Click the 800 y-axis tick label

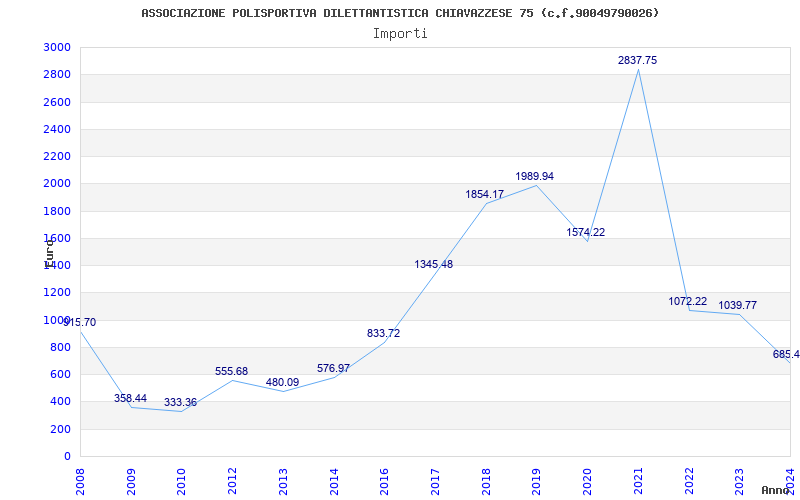click(60, 347)
